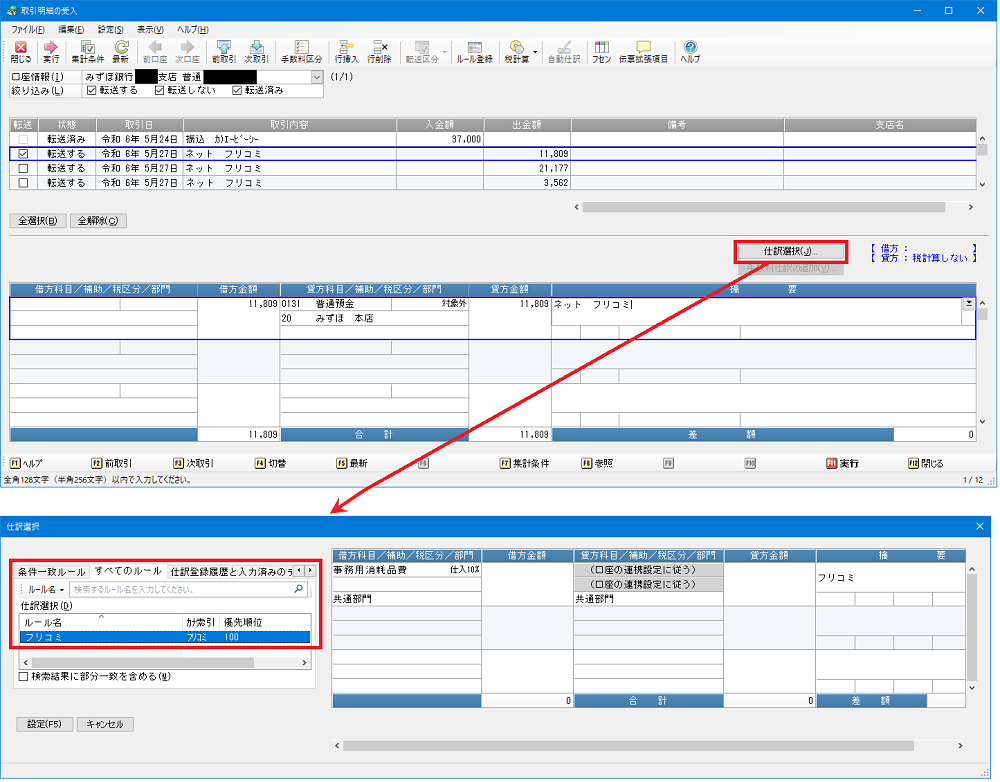Select the フリコミ rule row
This screenshot has width=1000, height=782.
point(165,637)
